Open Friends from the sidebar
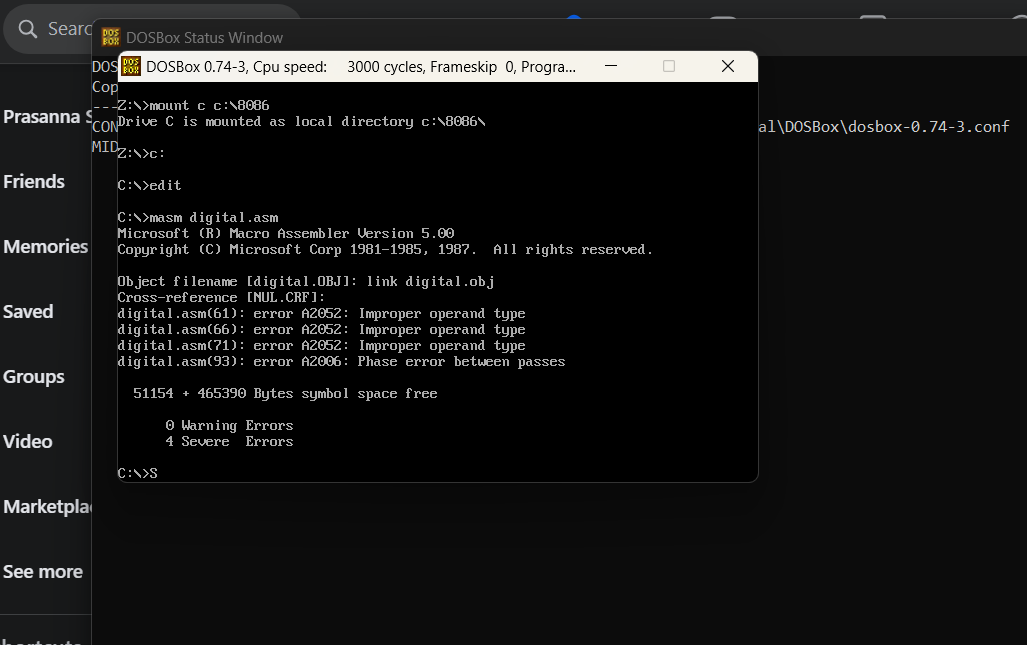This screenshot has width=1027, height=645. coord(34,182)
